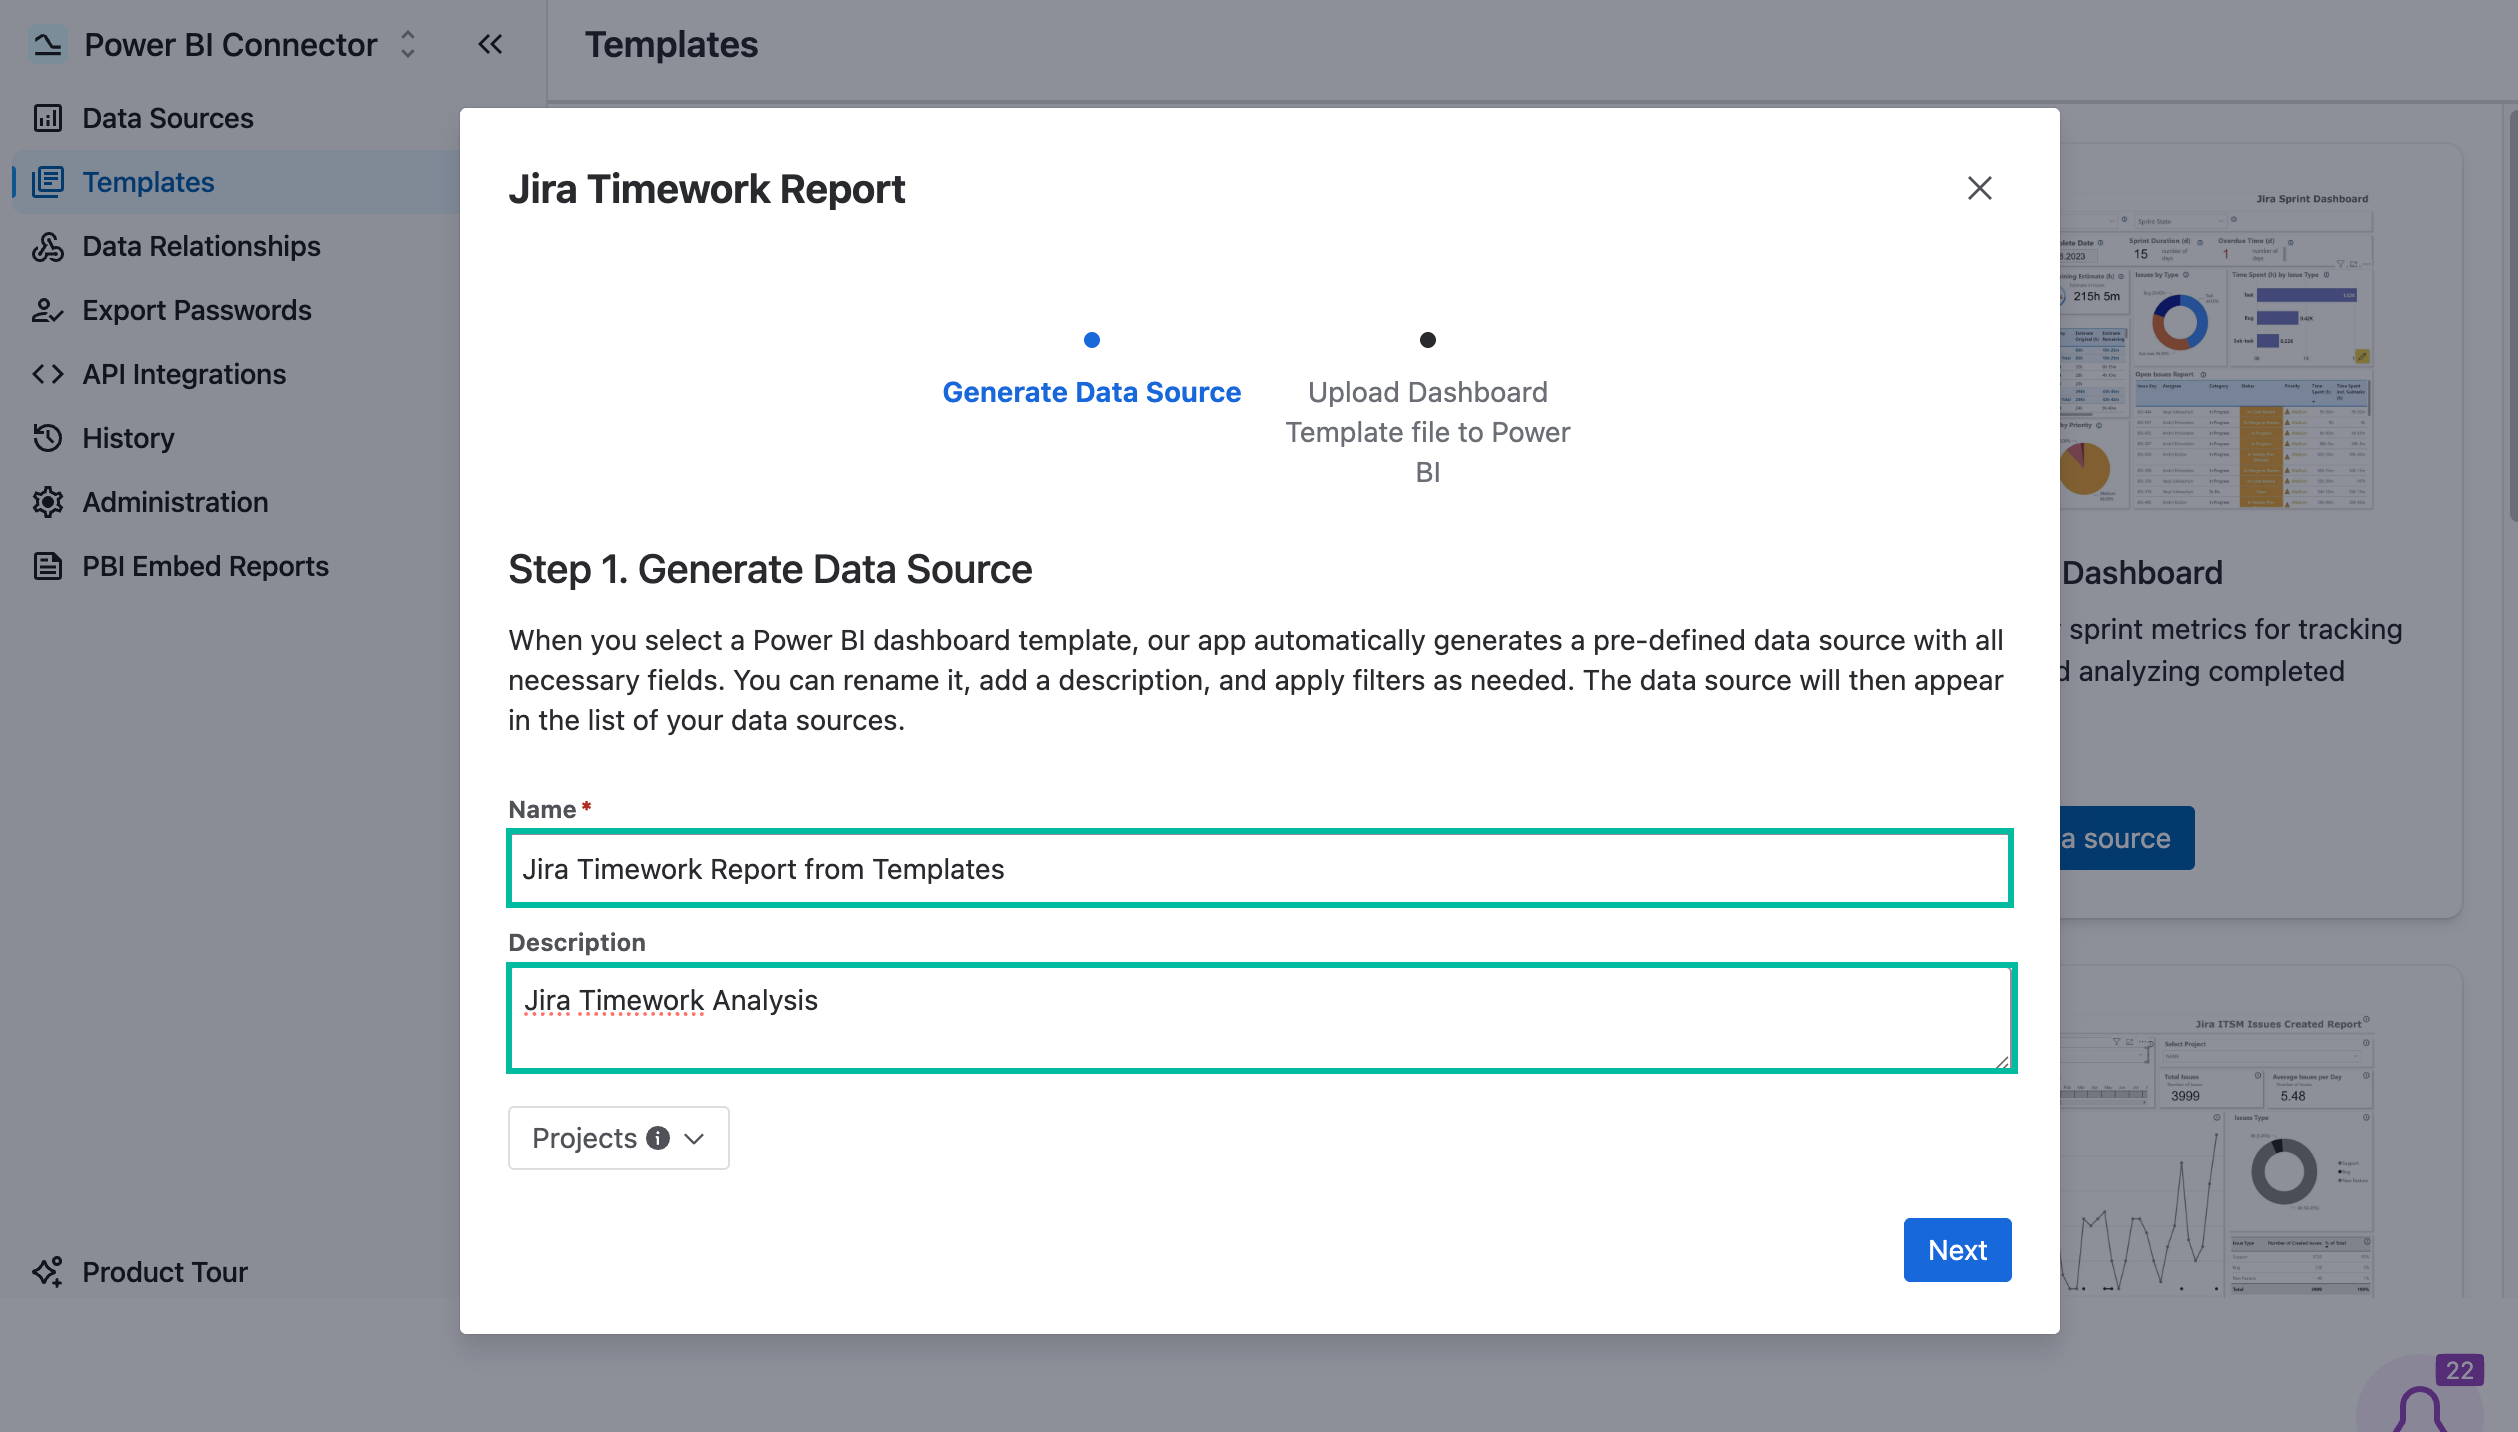The width and height of the screenshot is (2518, 1432).
Task: Collapse the sidebar with the double chevron
Action: [490, 44]
